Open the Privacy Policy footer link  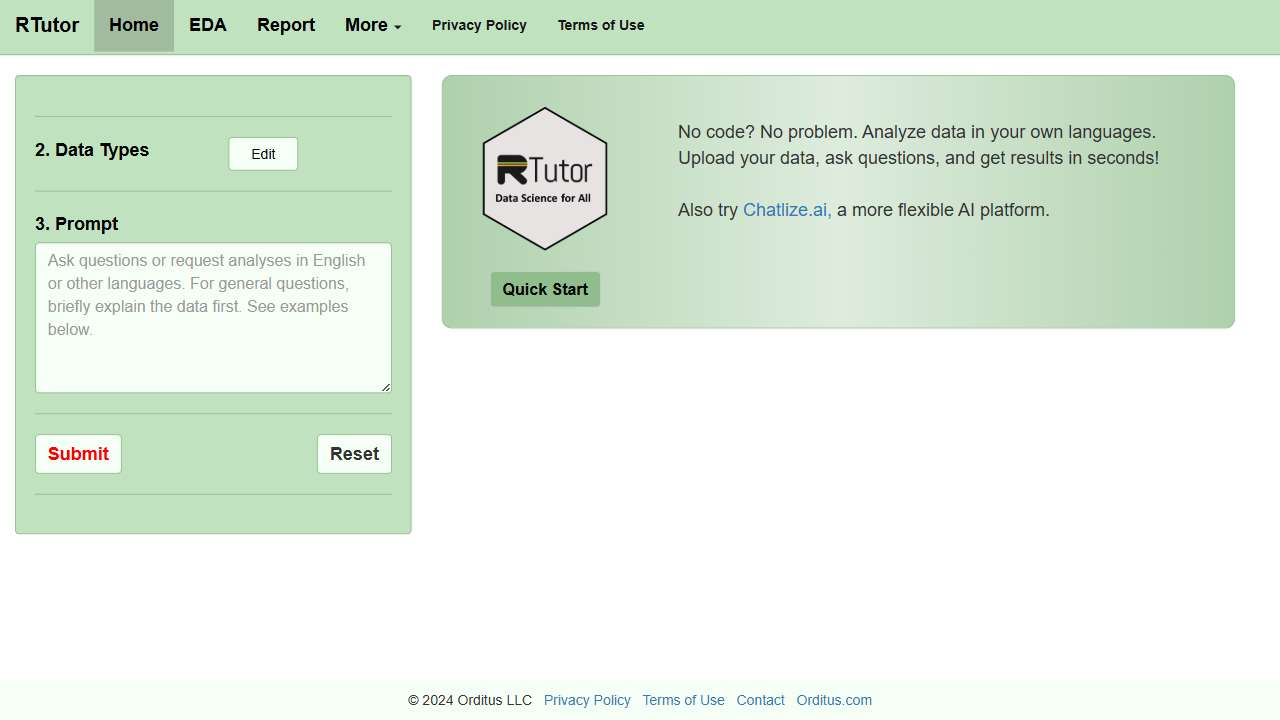tap(587, 700)
